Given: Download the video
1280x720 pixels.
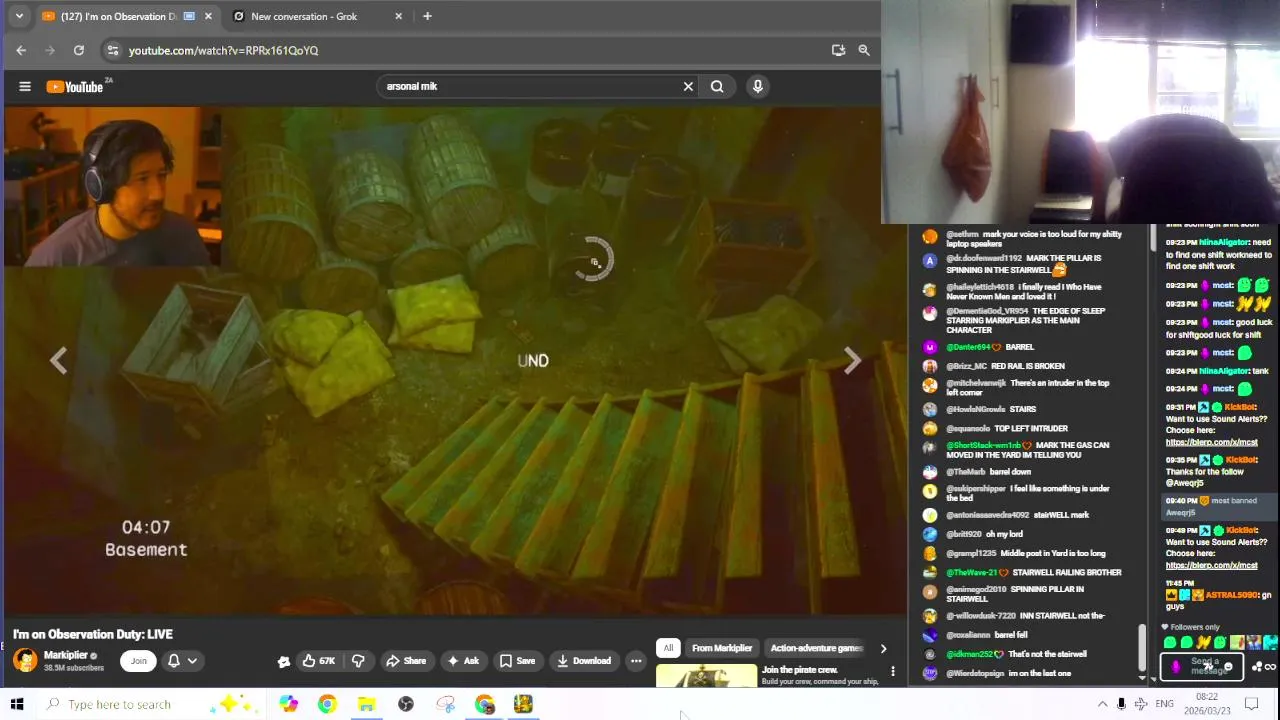Looking at the screenshot, I should click(x=584, y=660).
